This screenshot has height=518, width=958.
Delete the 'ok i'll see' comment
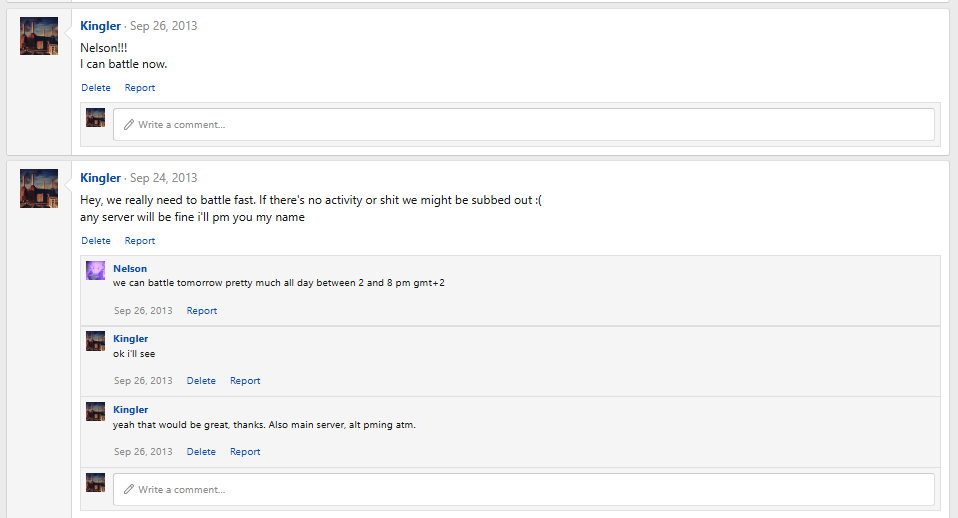pos(201,381)
